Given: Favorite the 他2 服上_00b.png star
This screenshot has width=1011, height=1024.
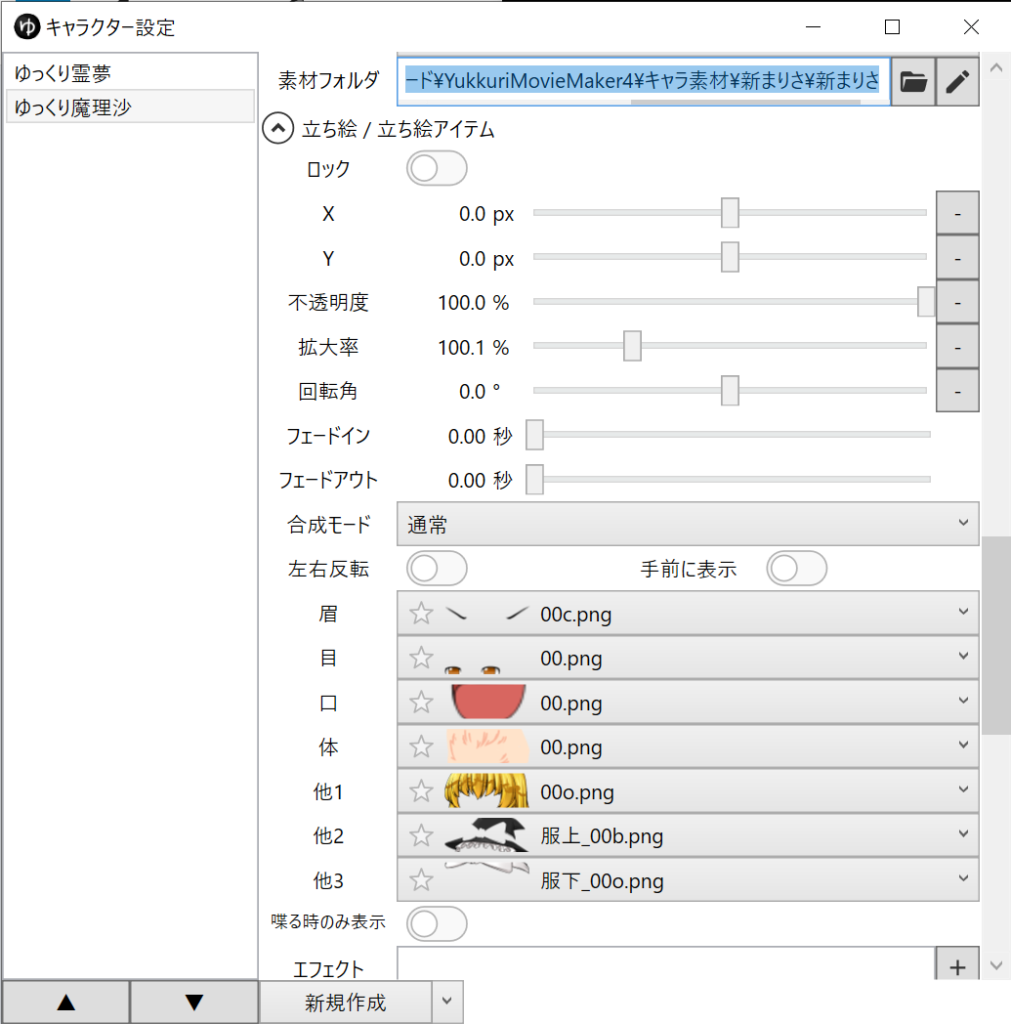Looking at the screenshot, I should point(421,835).
